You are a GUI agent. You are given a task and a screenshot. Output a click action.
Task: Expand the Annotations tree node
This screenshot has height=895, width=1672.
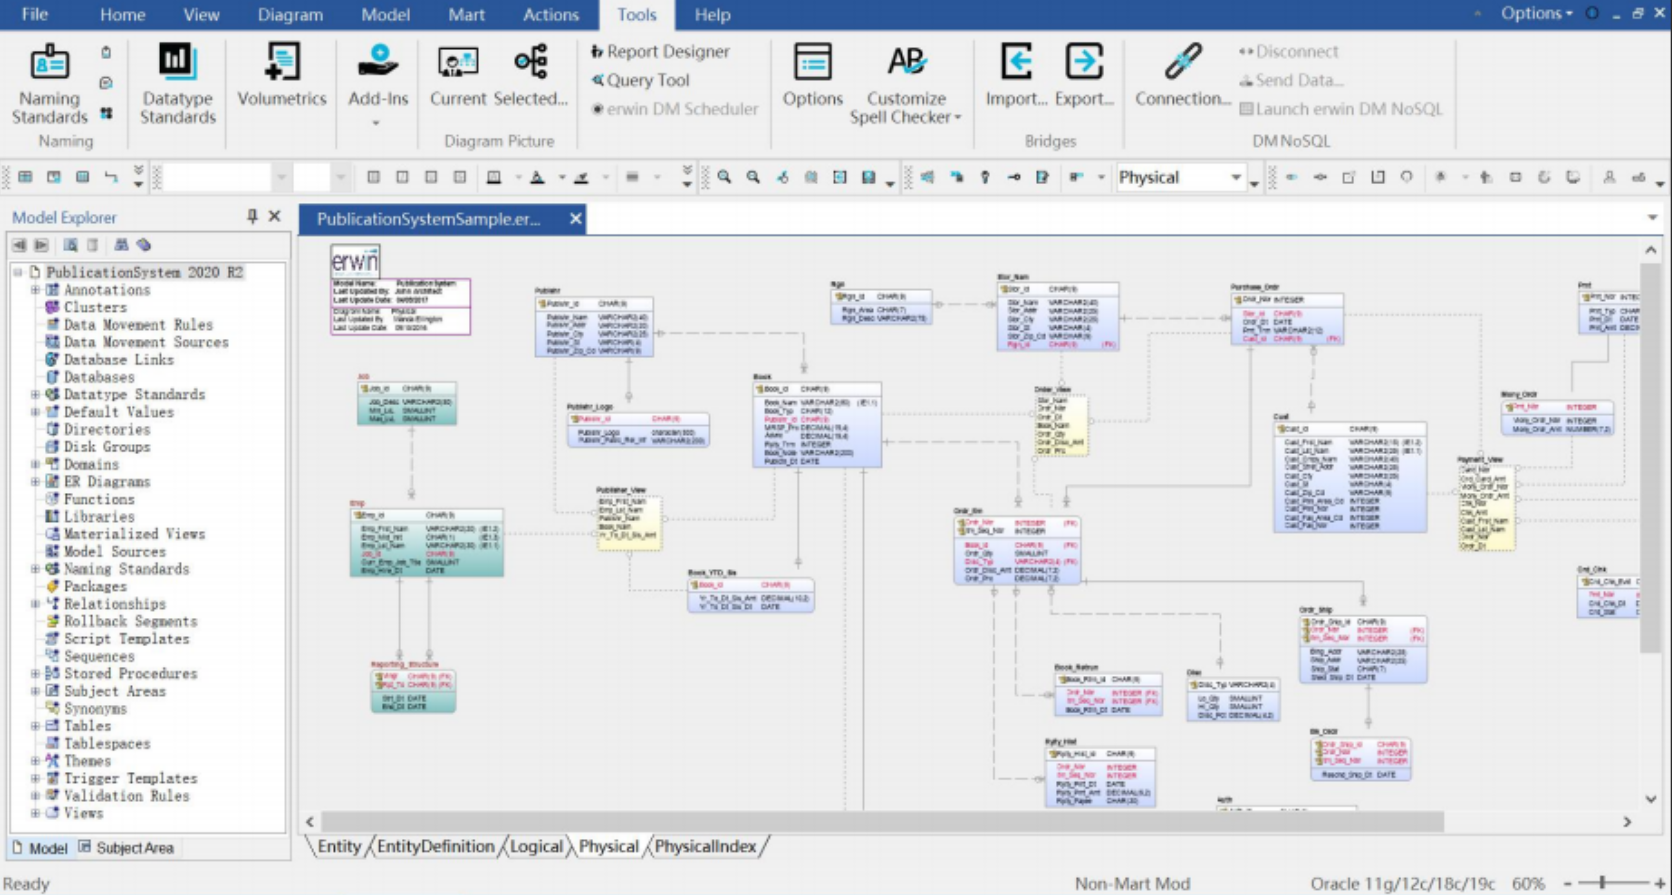click(35, 290)
